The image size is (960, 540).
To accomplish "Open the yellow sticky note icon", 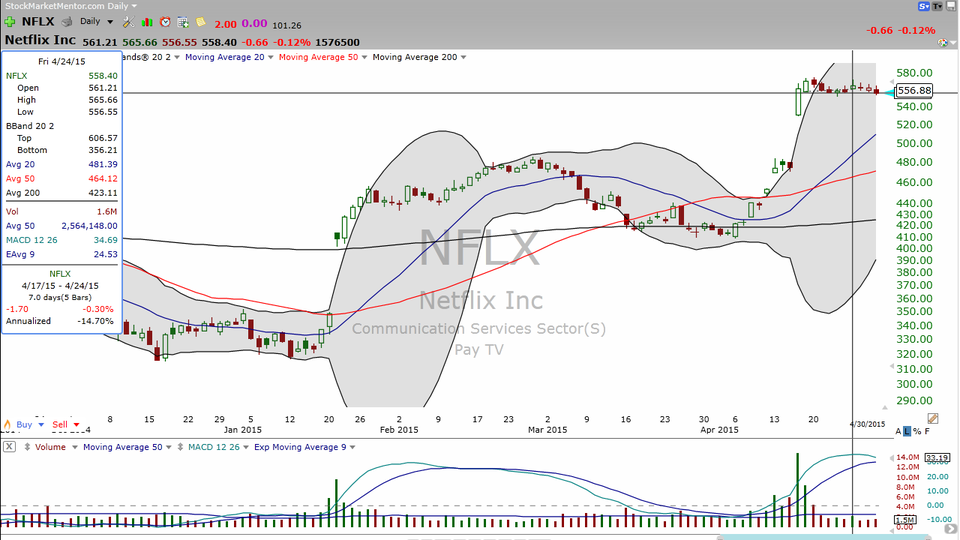I will point(201,22).
